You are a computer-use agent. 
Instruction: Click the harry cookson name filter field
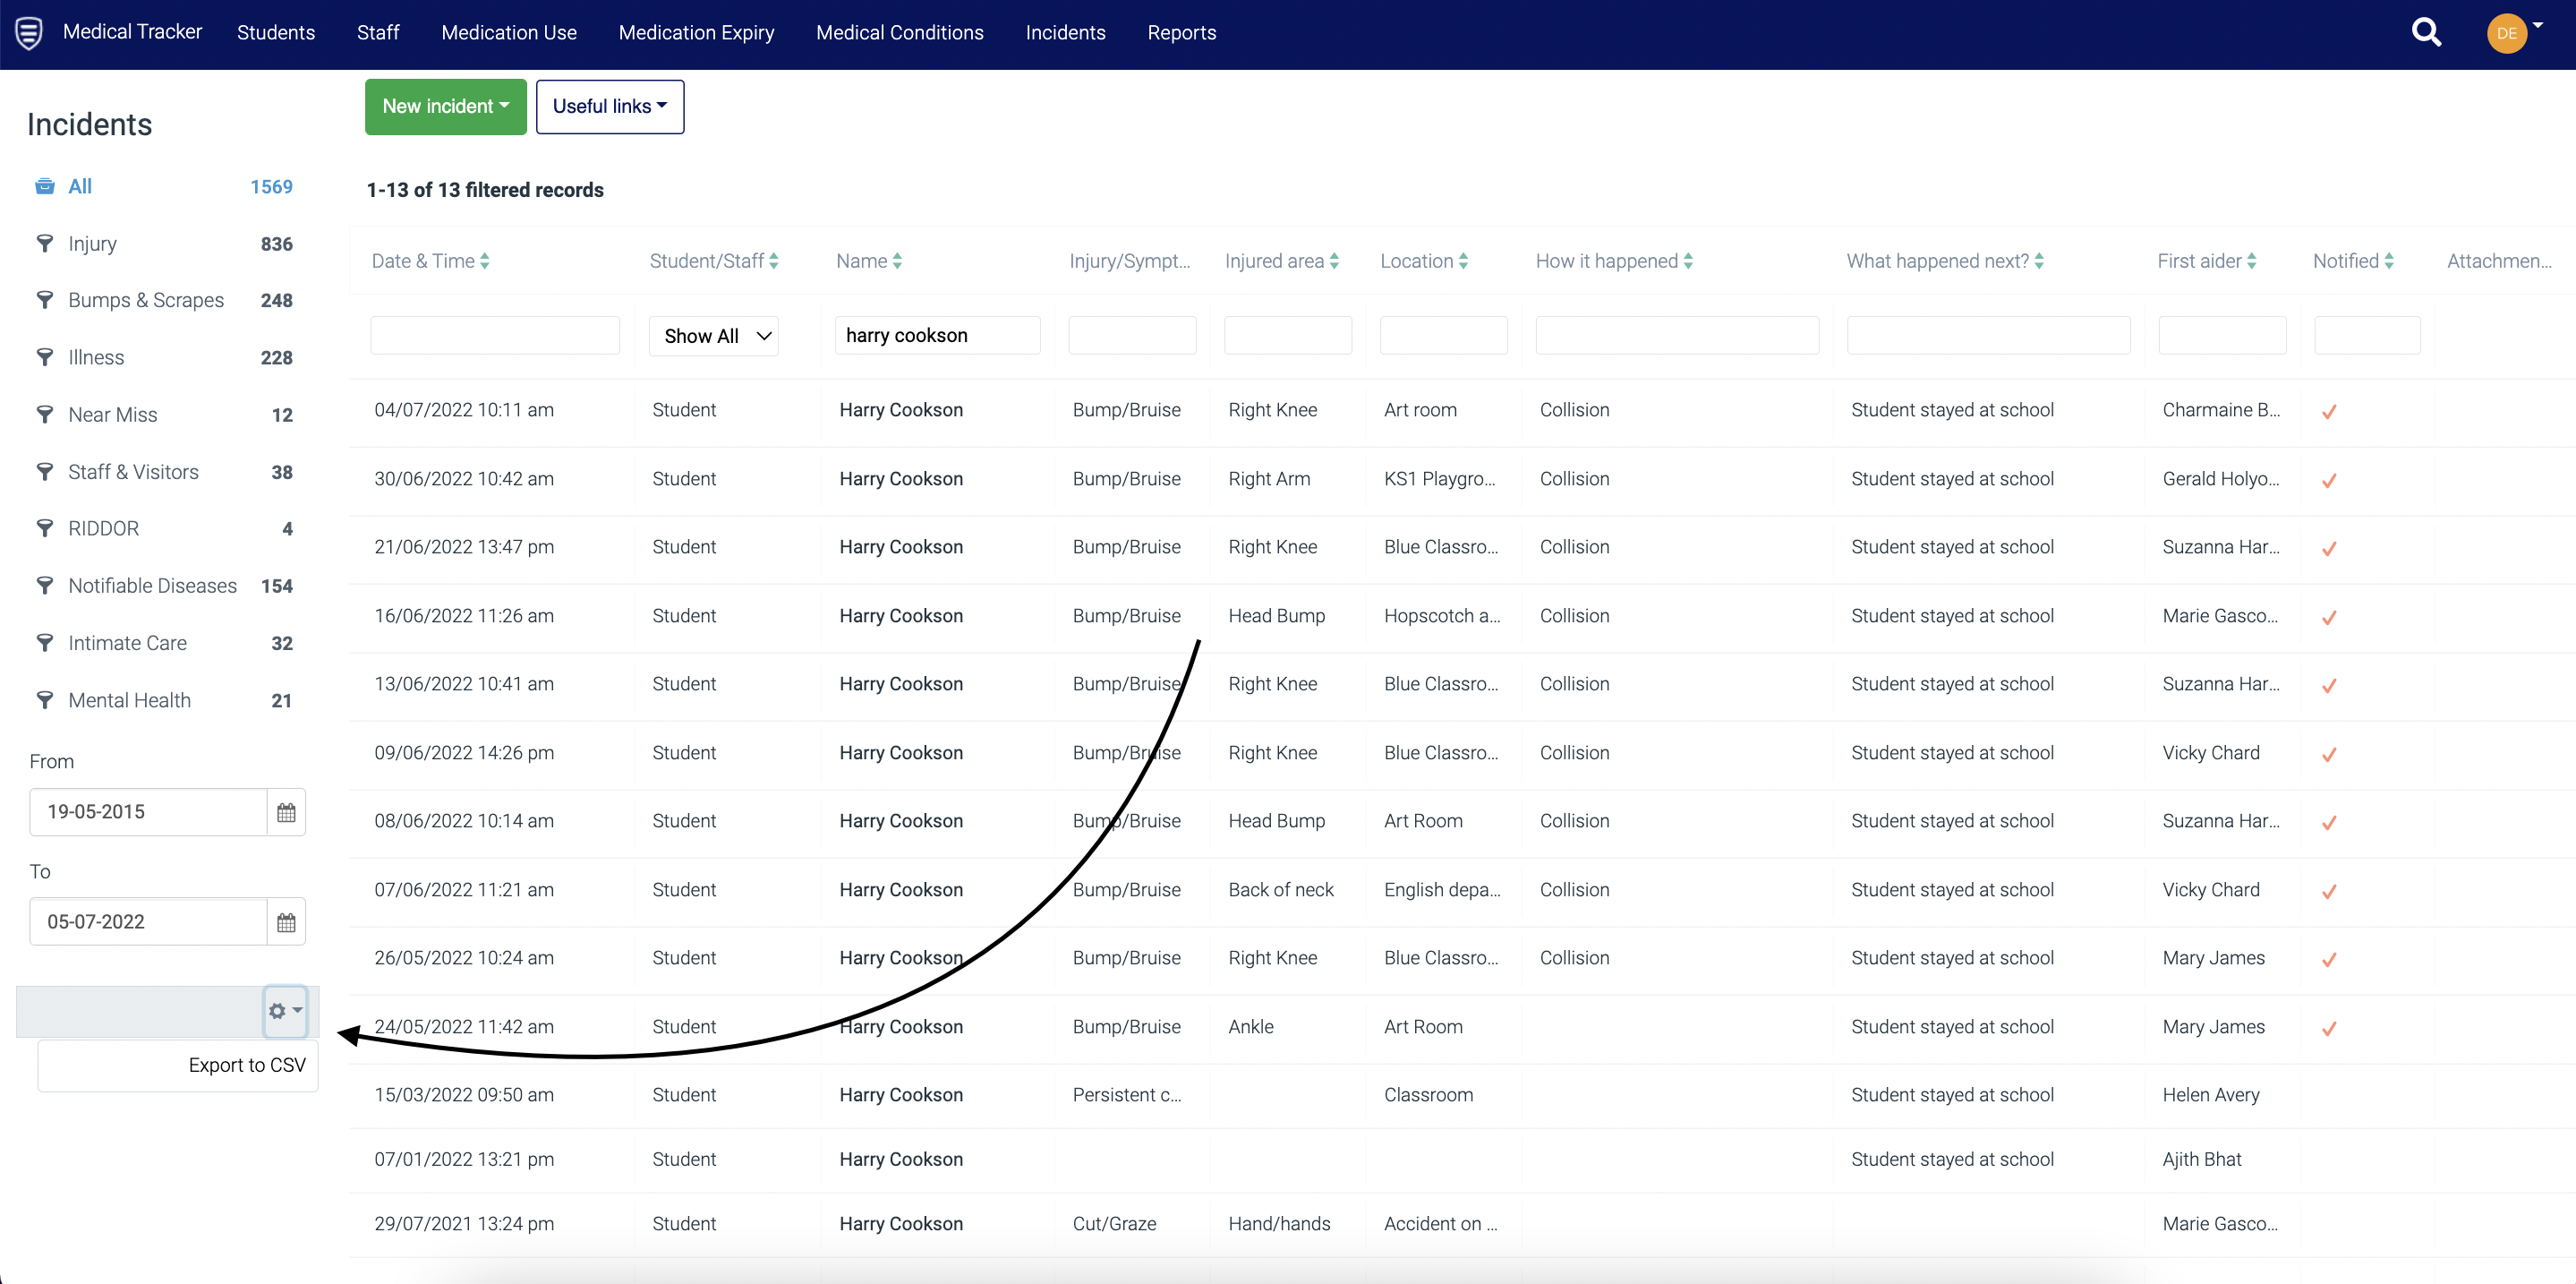(x=936, y=335)
